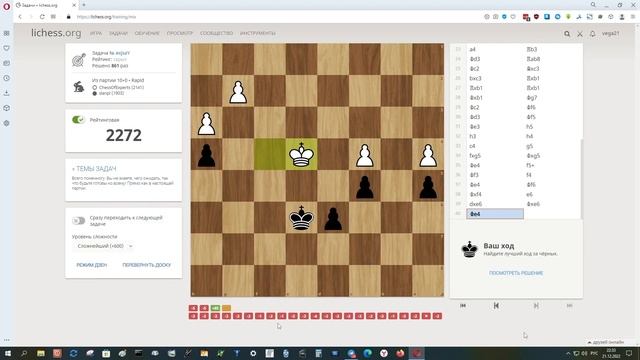Click the Opera logo menu button
The image size is (640, 360).
point(7,7)
